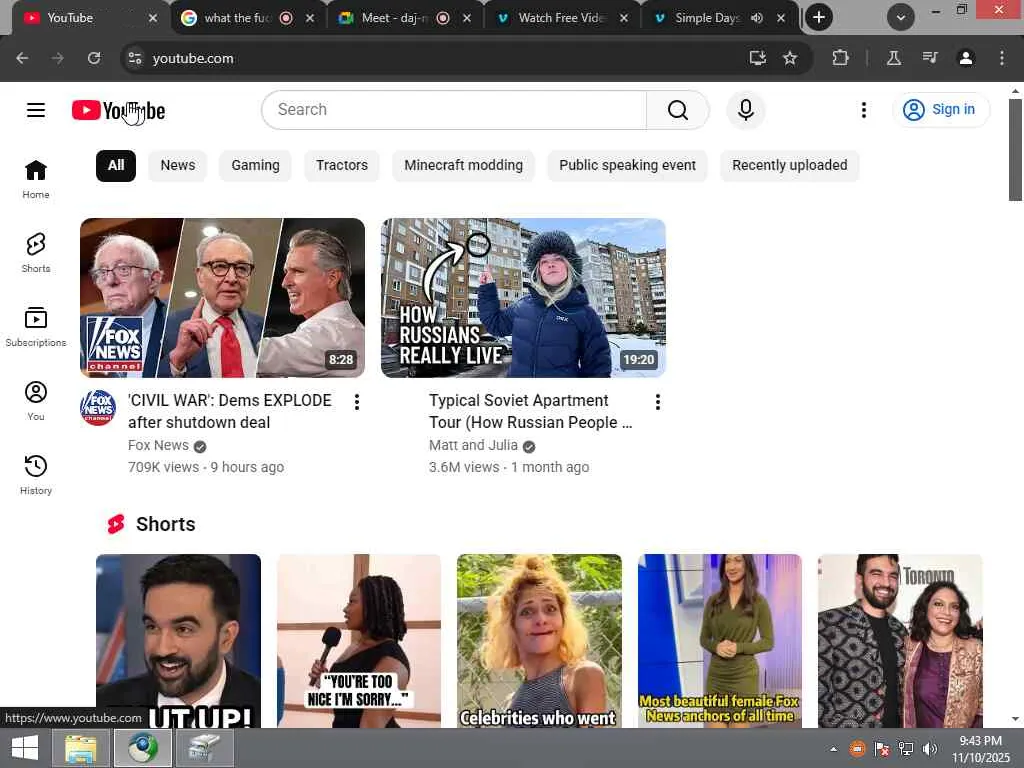The width and height of the screenshot is (1024, 768).
Task: Click the browser forward arrow
Action: click(x=58, y=58)
